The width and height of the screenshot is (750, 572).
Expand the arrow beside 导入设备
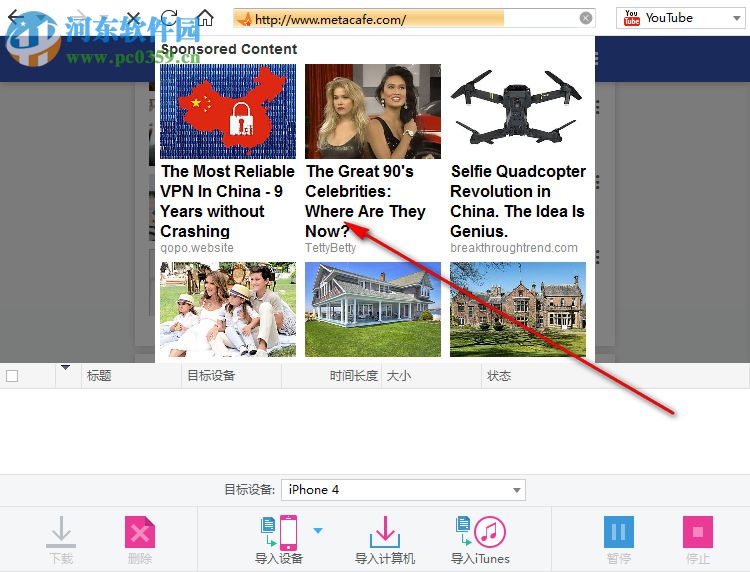318,530
